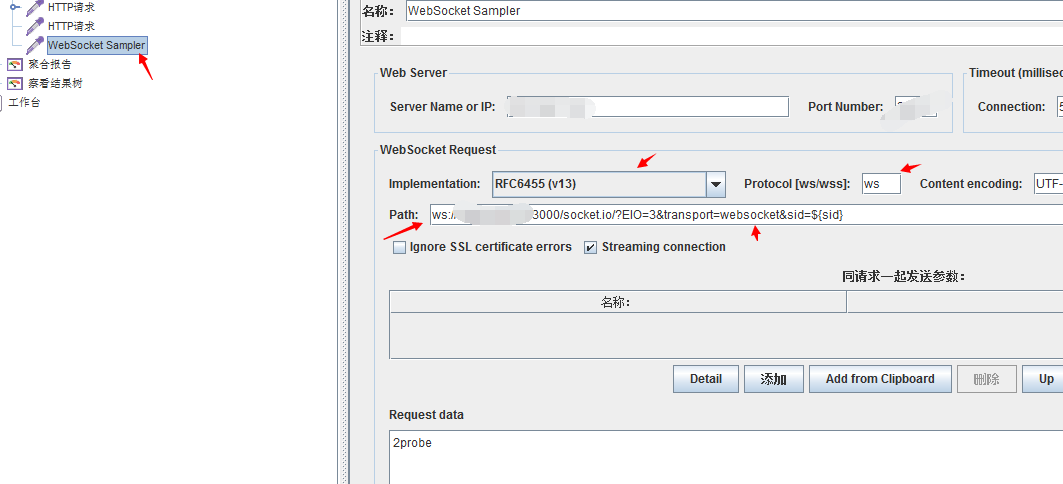Toggle the Streaming connection checkbox

tap(591, 247)
